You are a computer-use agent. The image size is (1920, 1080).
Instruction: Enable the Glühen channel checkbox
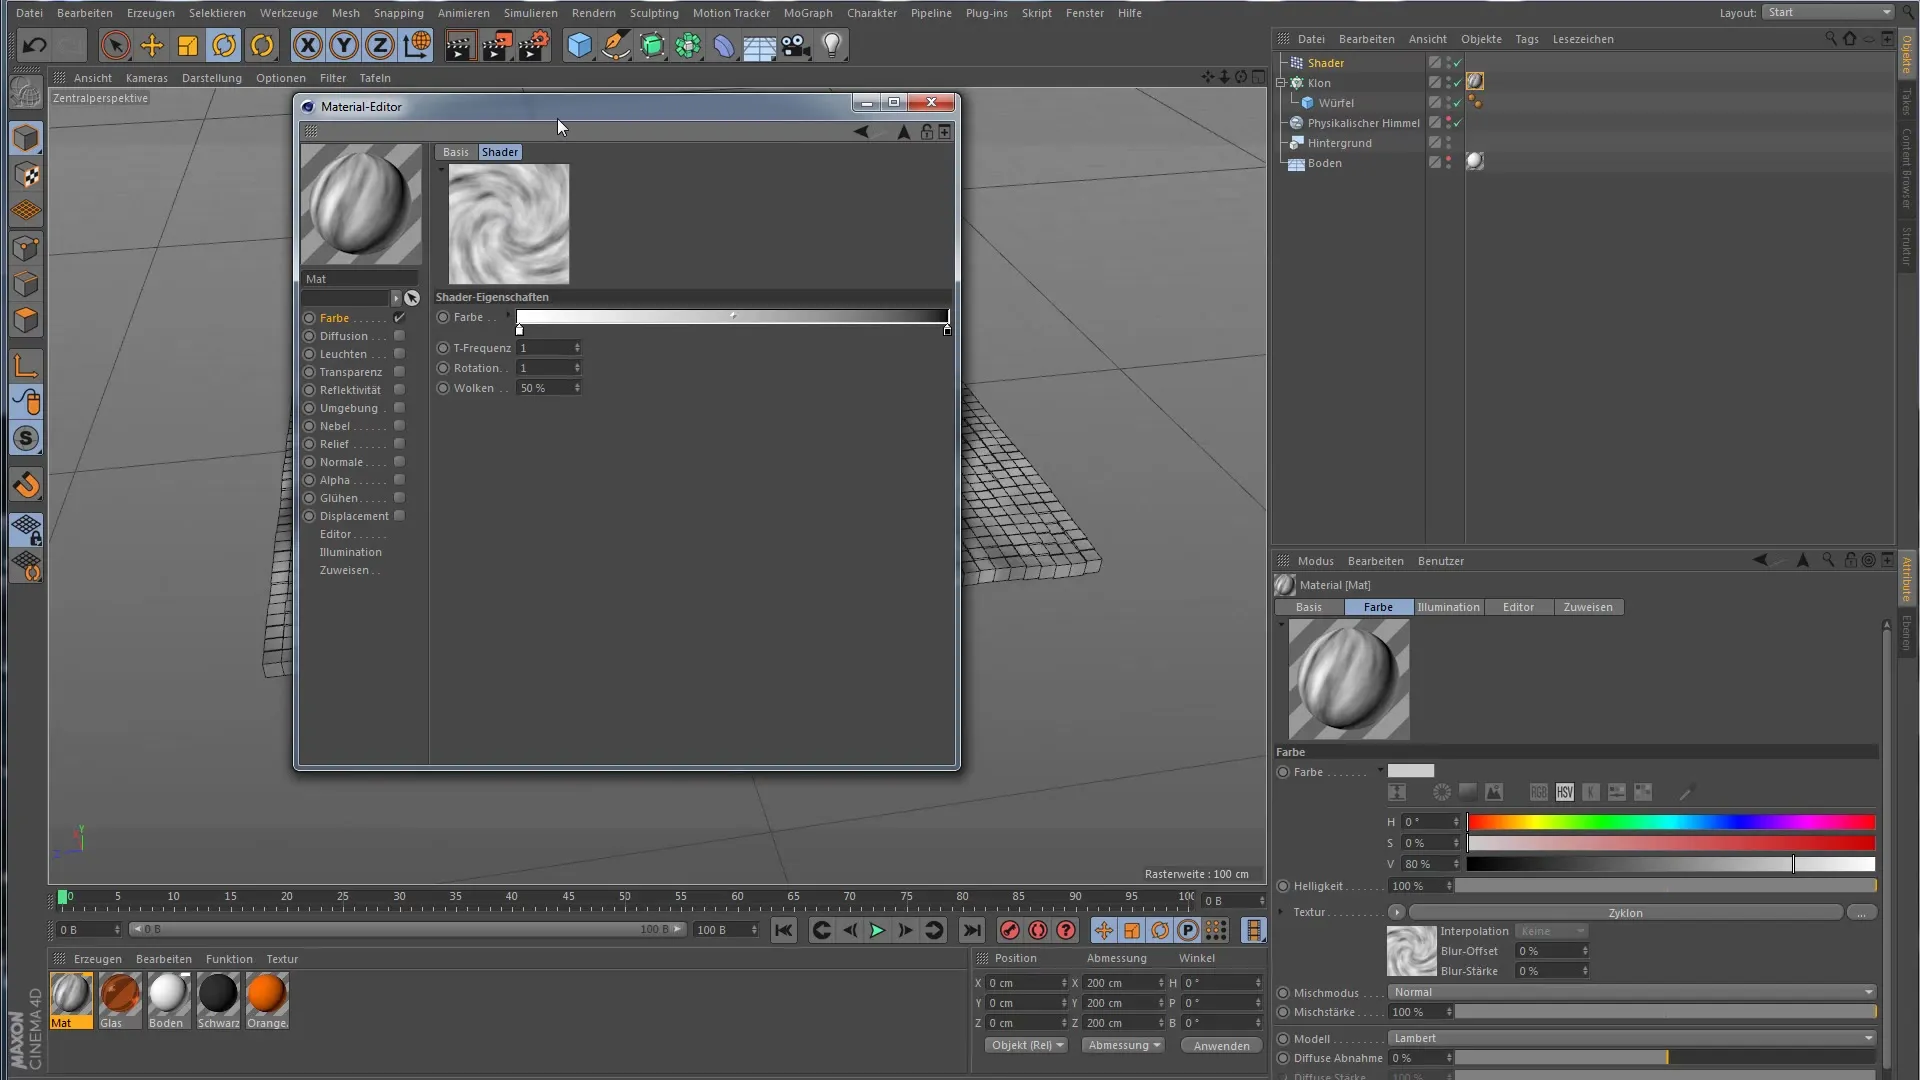399,498
